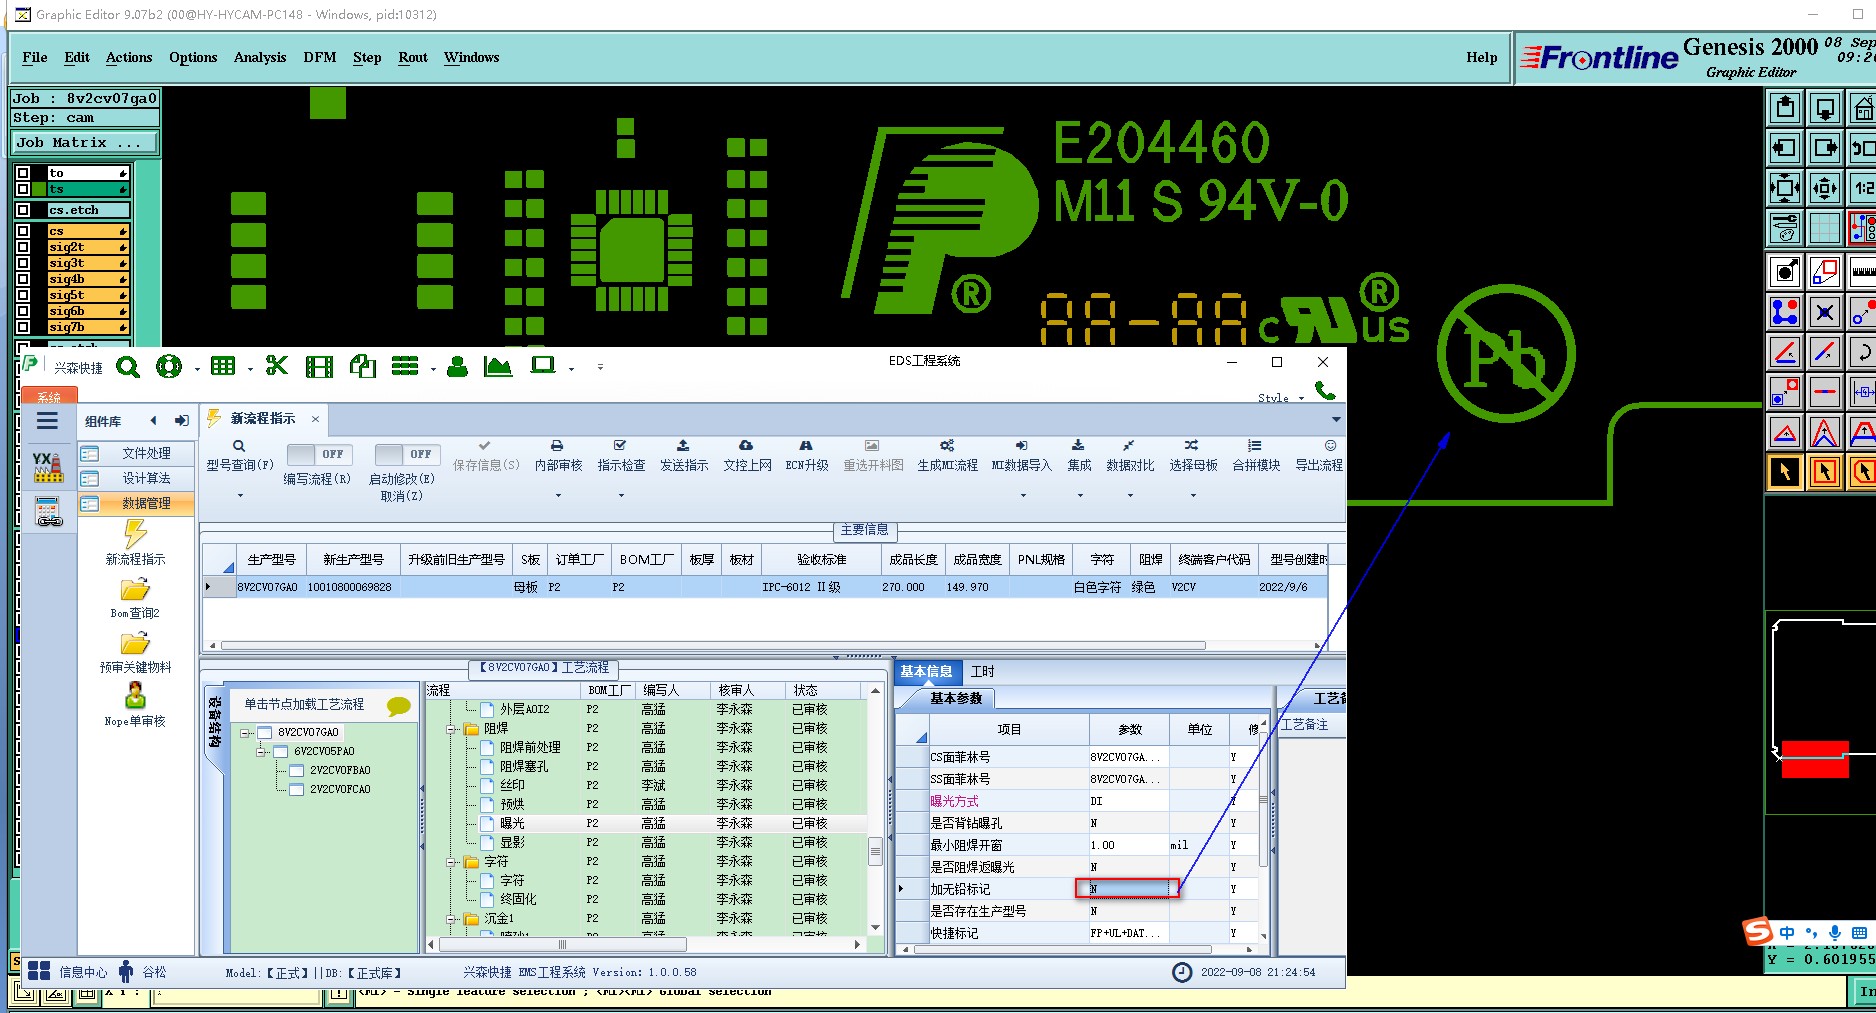Click 文控上网 cloud upload toolbar button
The height and width of the screenshot is (1013, 1876).
(747, 455)
